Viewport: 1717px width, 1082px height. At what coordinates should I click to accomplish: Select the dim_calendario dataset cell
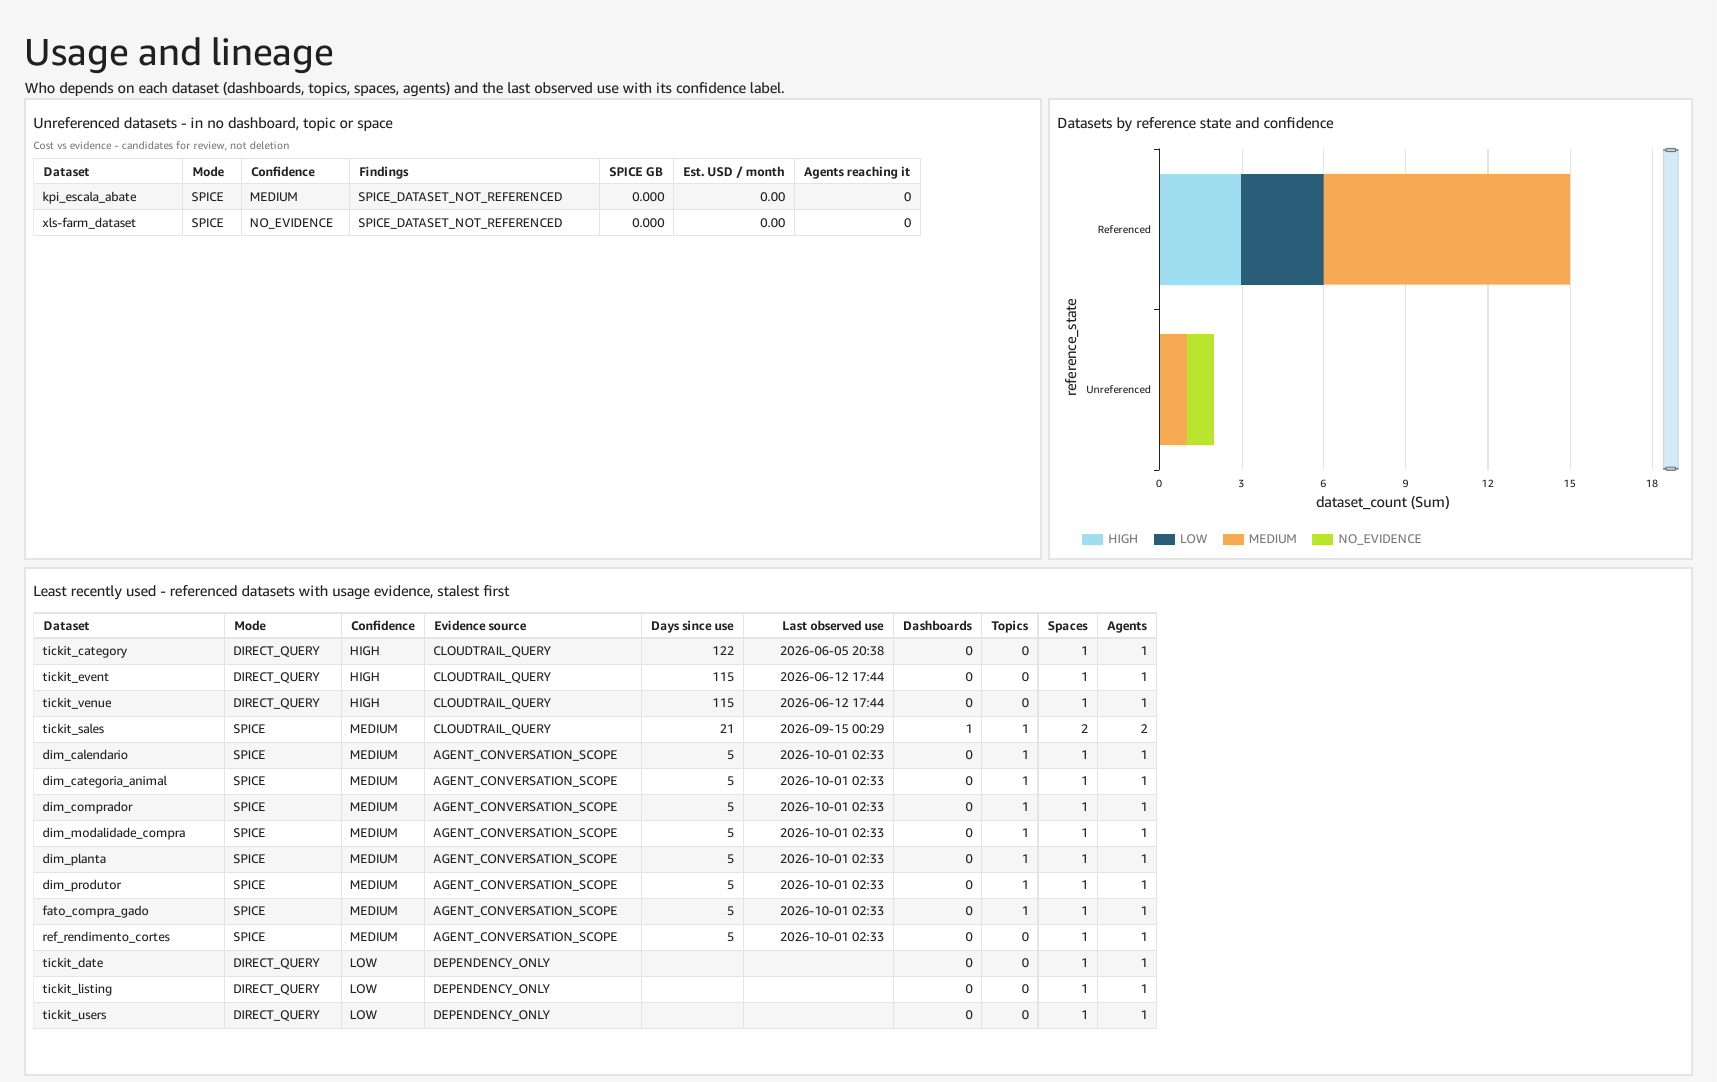(129, 755)
